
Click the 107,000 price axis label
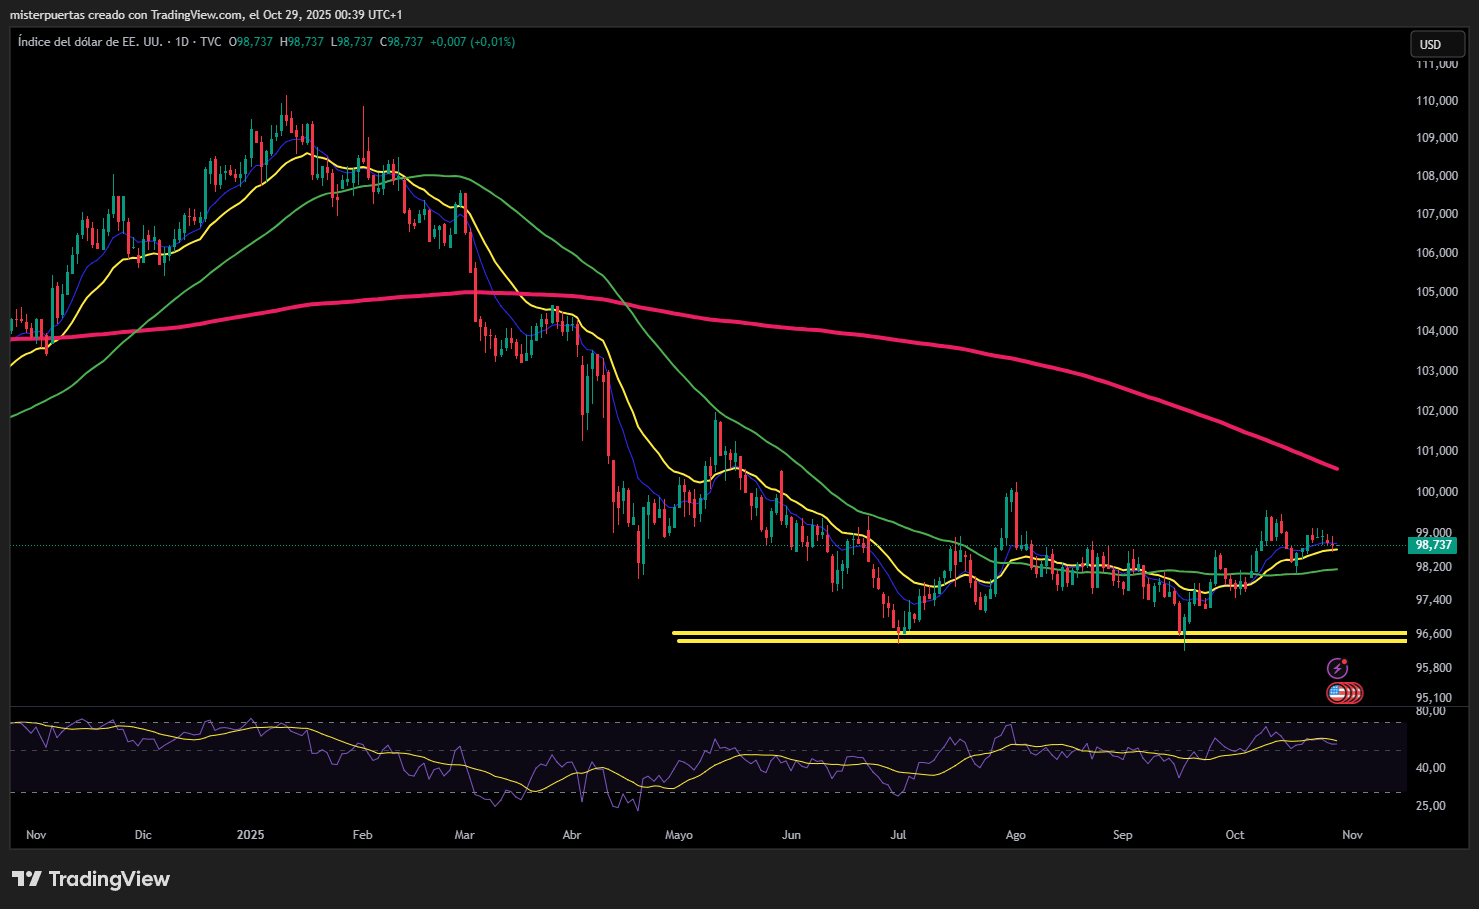click(x=1437, y=214)
